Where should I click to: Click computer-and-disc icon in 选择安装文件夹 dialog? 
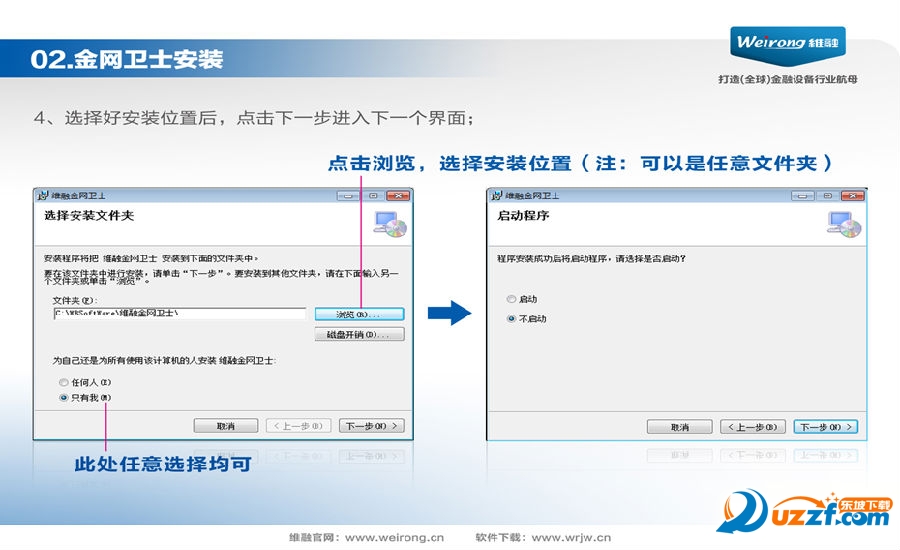390,224
